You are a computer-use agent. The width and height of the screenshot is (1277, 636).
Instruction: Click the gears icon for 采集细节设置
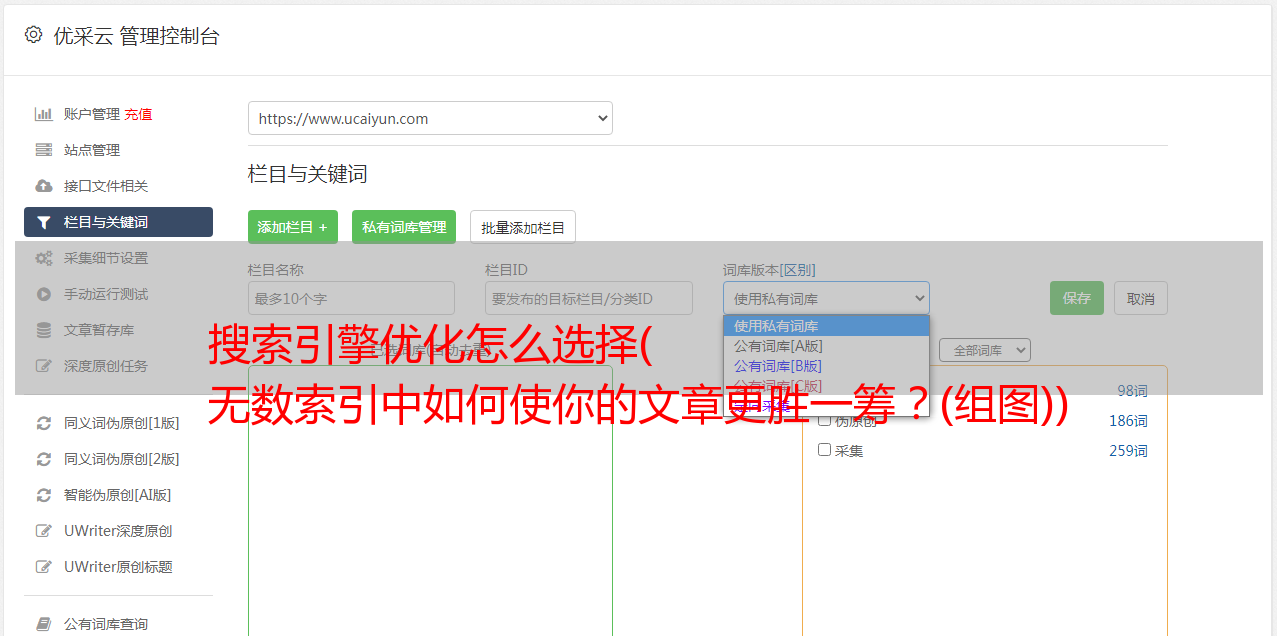click(x=43, y=258)
